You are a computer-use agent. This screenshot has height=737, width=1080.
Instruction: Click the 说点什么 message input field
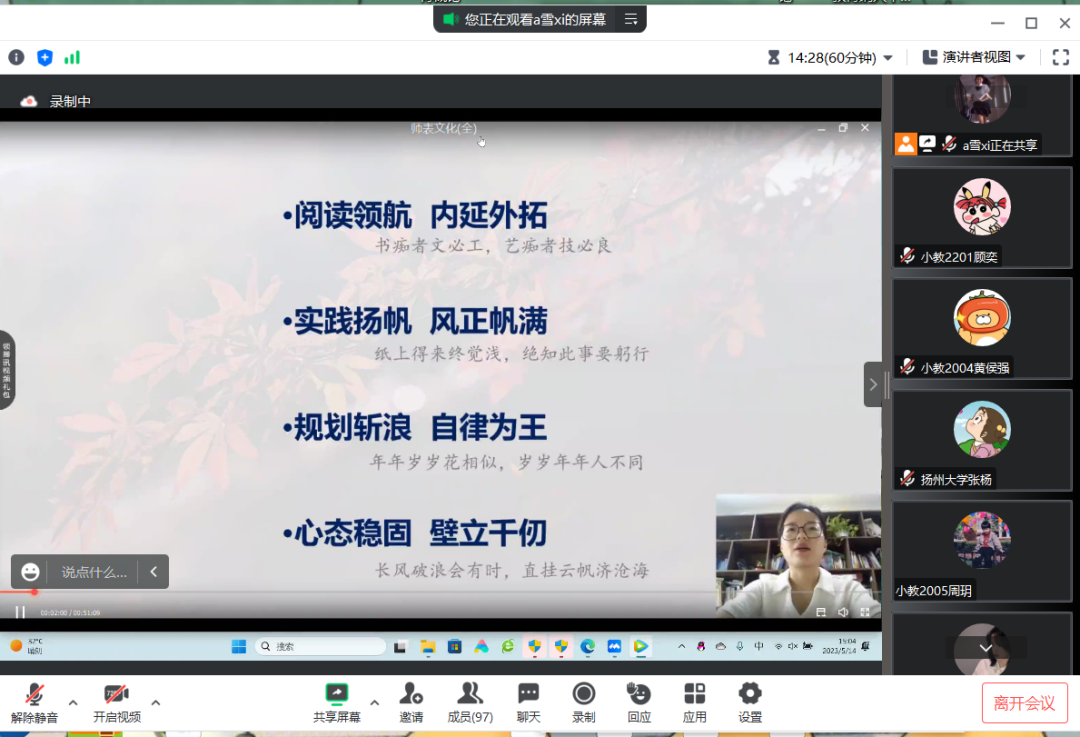tap(94, 572)
